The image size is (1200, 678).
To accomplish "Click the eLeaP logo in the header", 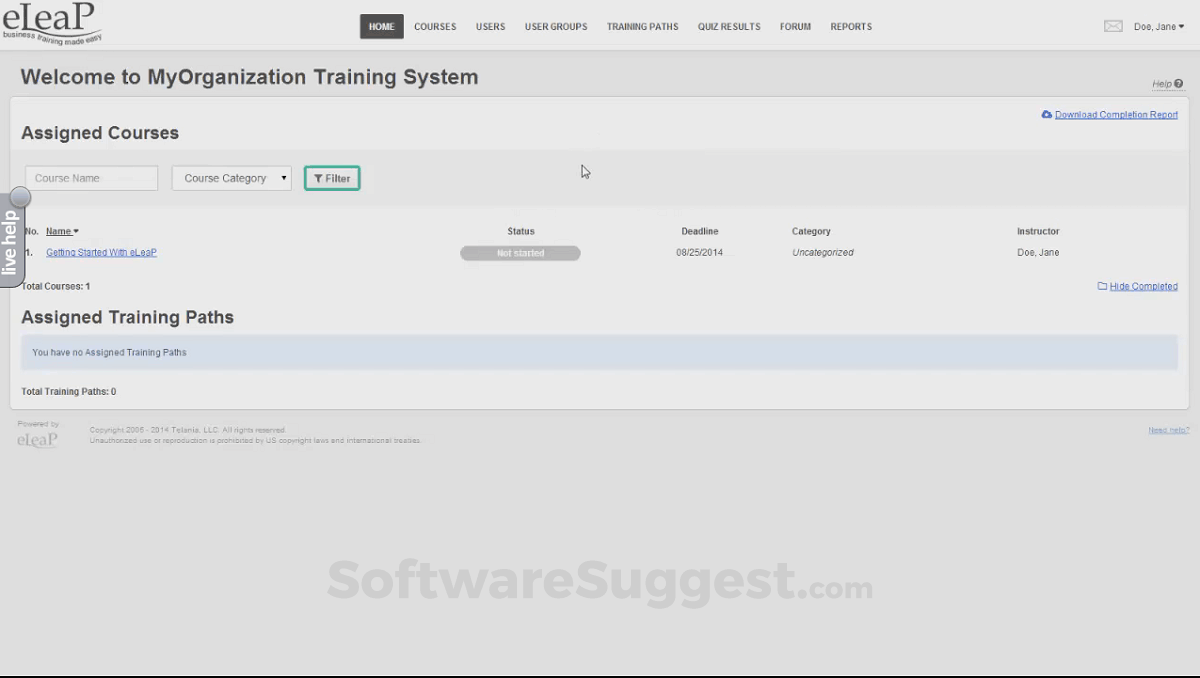I will 50,20.
